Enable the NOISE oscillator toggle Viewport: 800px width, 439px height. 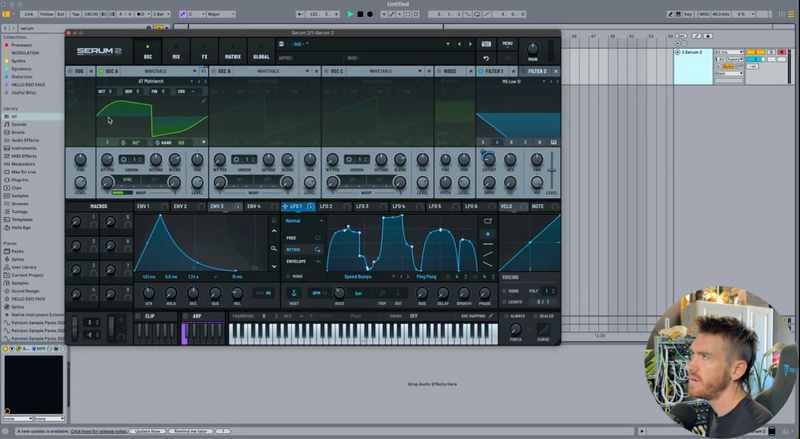click(x=439, y=71)
